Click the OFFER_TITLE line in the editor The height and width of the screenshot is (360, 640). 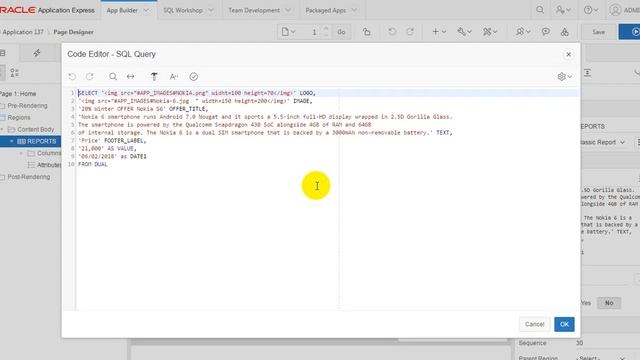[x=143, y=109]
